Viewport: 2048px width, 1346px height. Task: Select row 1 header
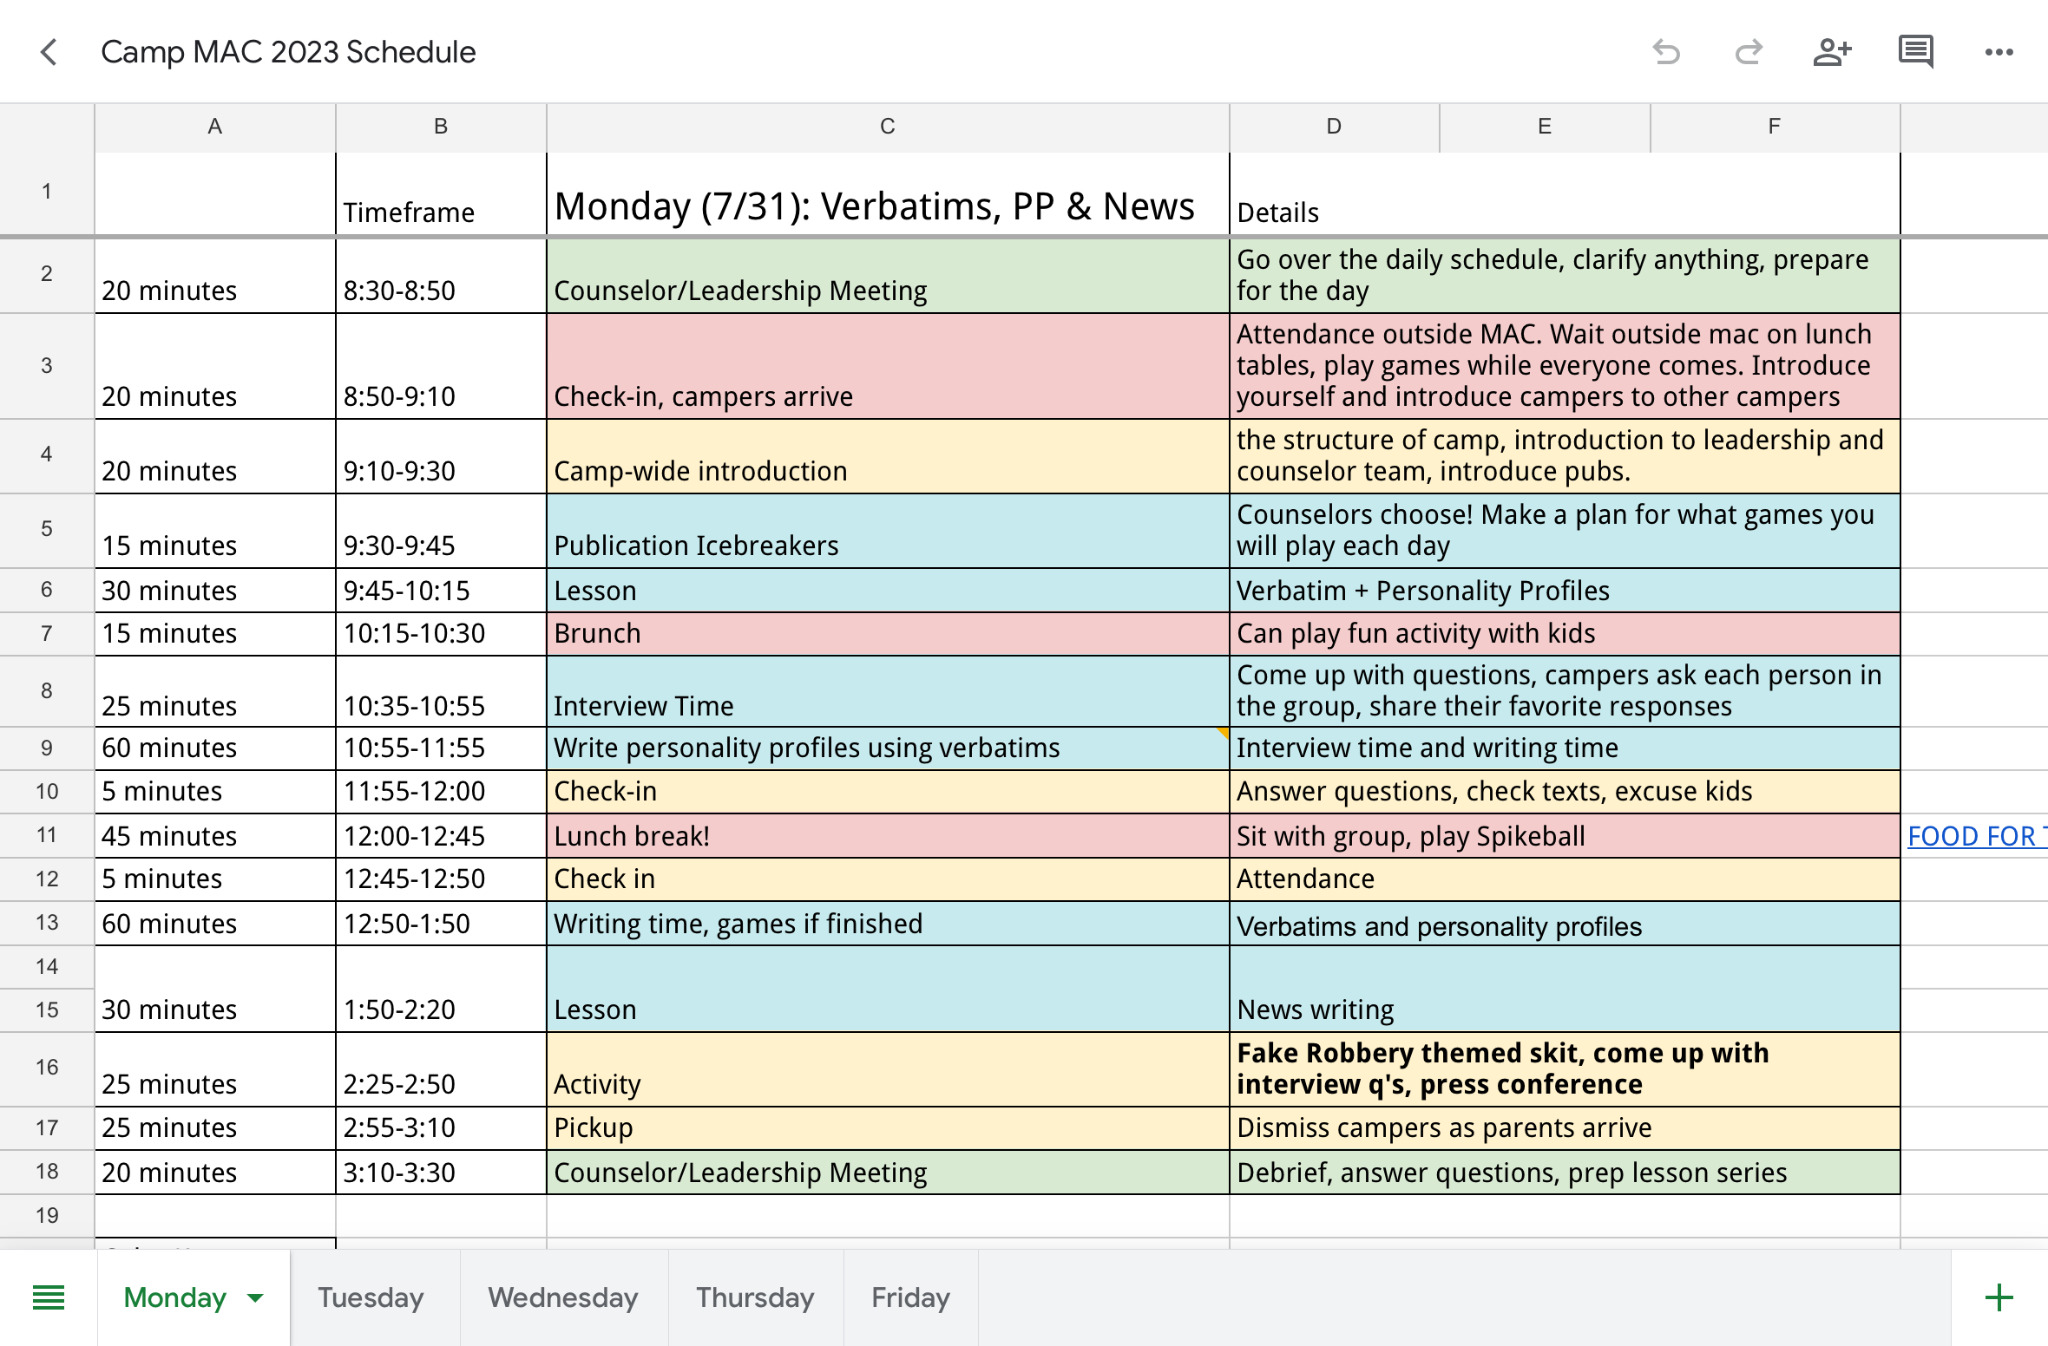47,192
